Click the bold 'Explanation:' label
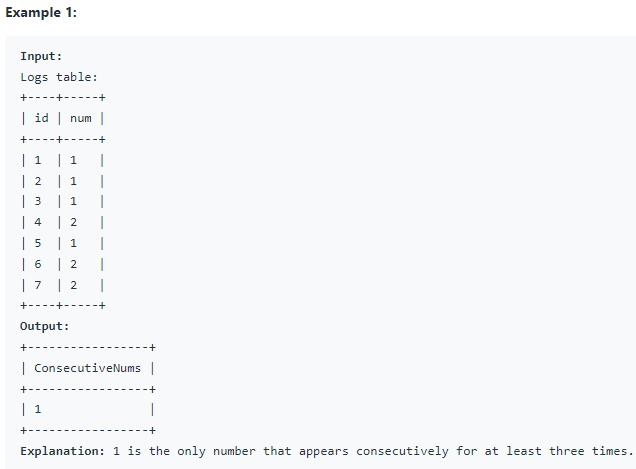Image resolution: width=636 pixels, height=469 pixels. click(x=62, y=451)
